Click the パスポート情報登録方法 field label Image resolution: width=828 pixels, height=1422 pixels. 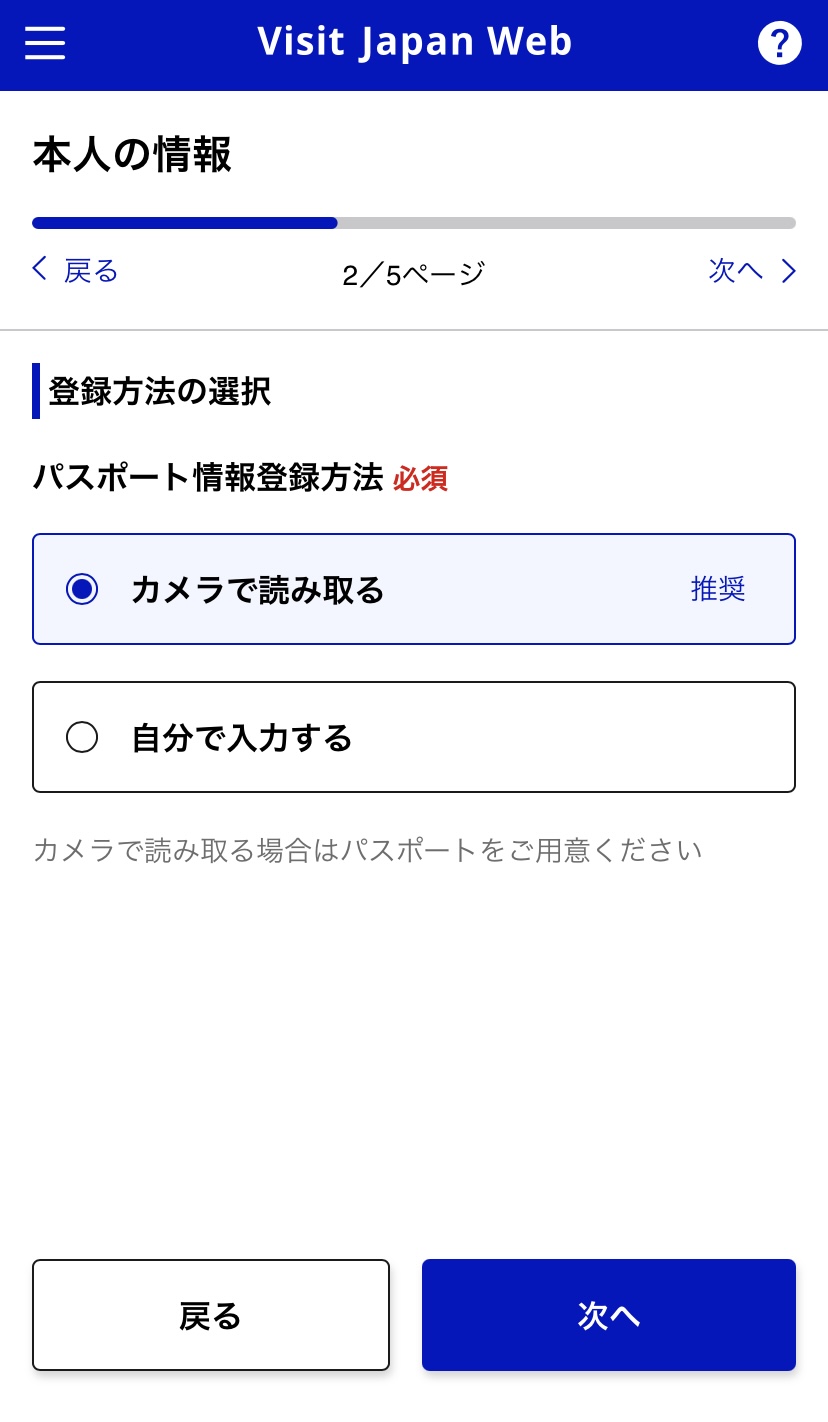click(208, 478)
